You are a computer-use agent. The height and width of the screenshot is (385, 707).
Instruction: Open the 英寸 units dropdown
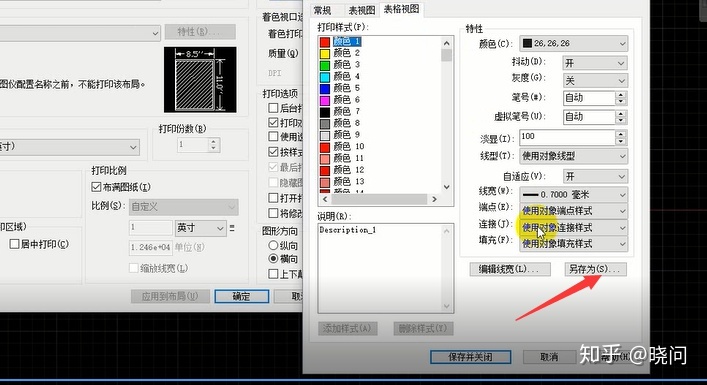click(200, 228)
